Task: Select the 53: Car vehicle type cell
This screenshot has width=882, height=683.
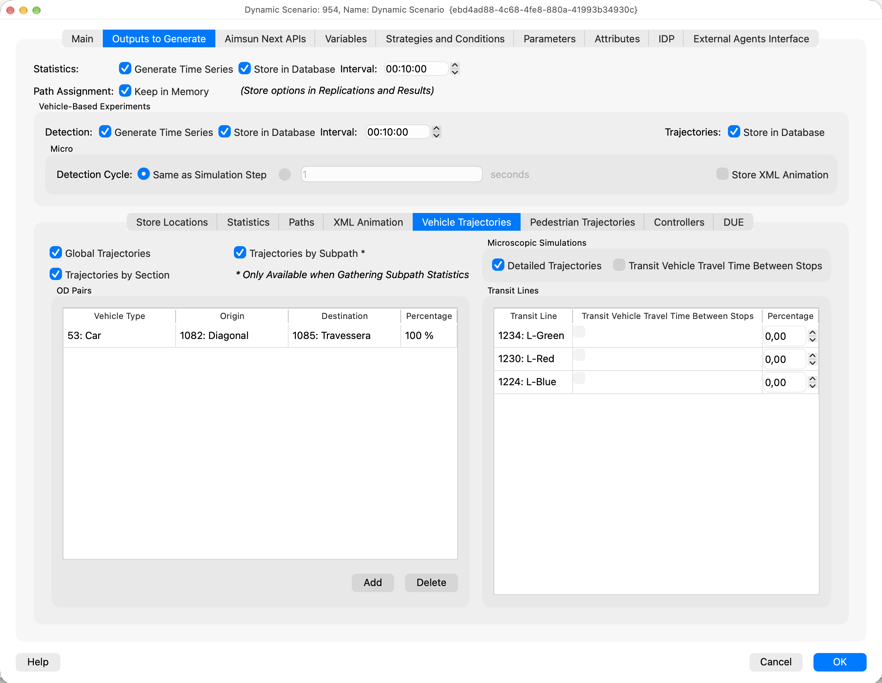Action: click(x=119, y=336)
